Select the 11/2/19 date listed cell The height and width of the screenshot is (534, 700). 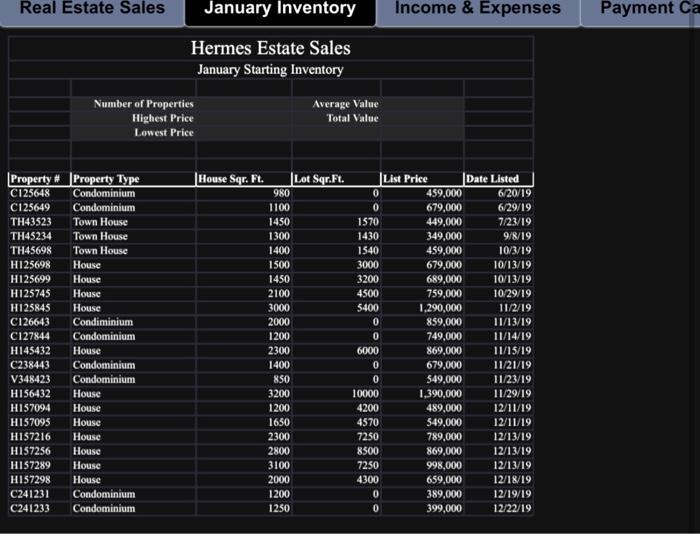(x=499, y=308)
